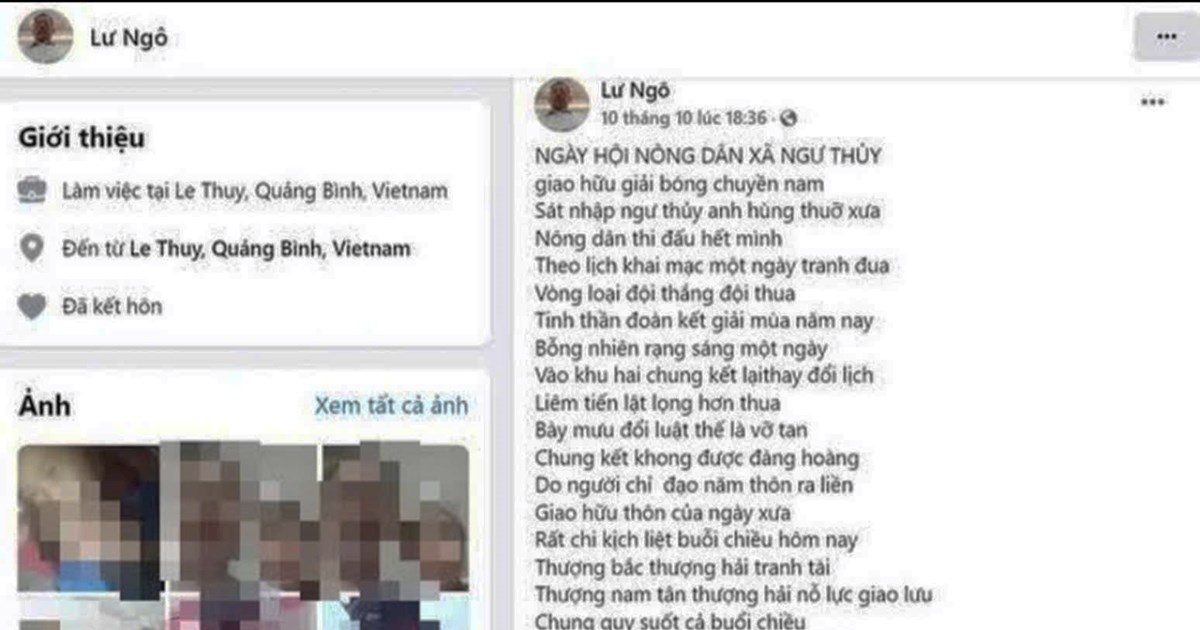The image size is (1200, 630).
Task: Click the profile avatar in the top header
Action: pos(45,36)
